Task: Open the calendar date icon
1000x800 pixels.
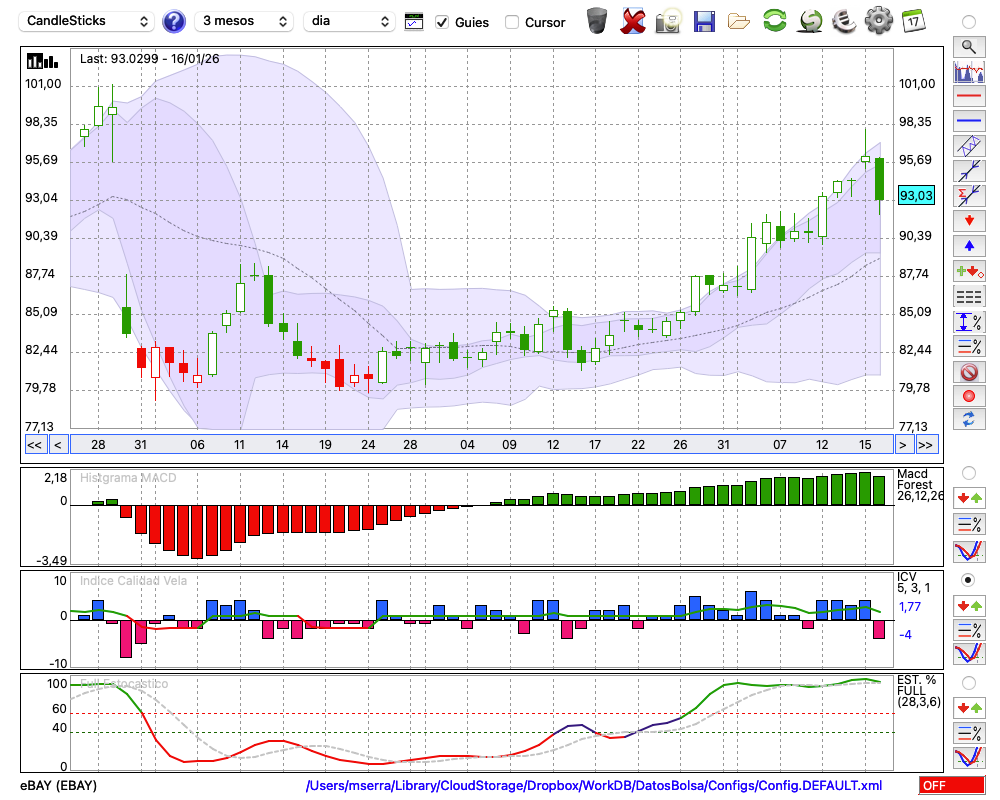Action: 912,21
